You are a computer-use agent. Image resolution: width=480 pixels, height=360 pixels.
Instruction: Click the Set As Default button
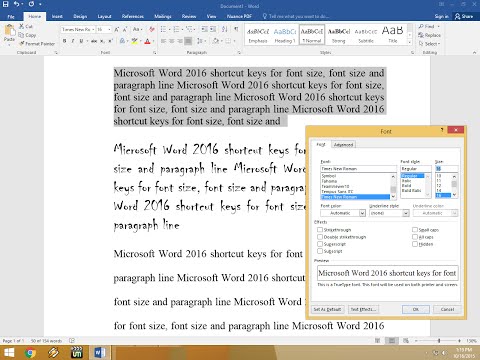tap(327, 309)
